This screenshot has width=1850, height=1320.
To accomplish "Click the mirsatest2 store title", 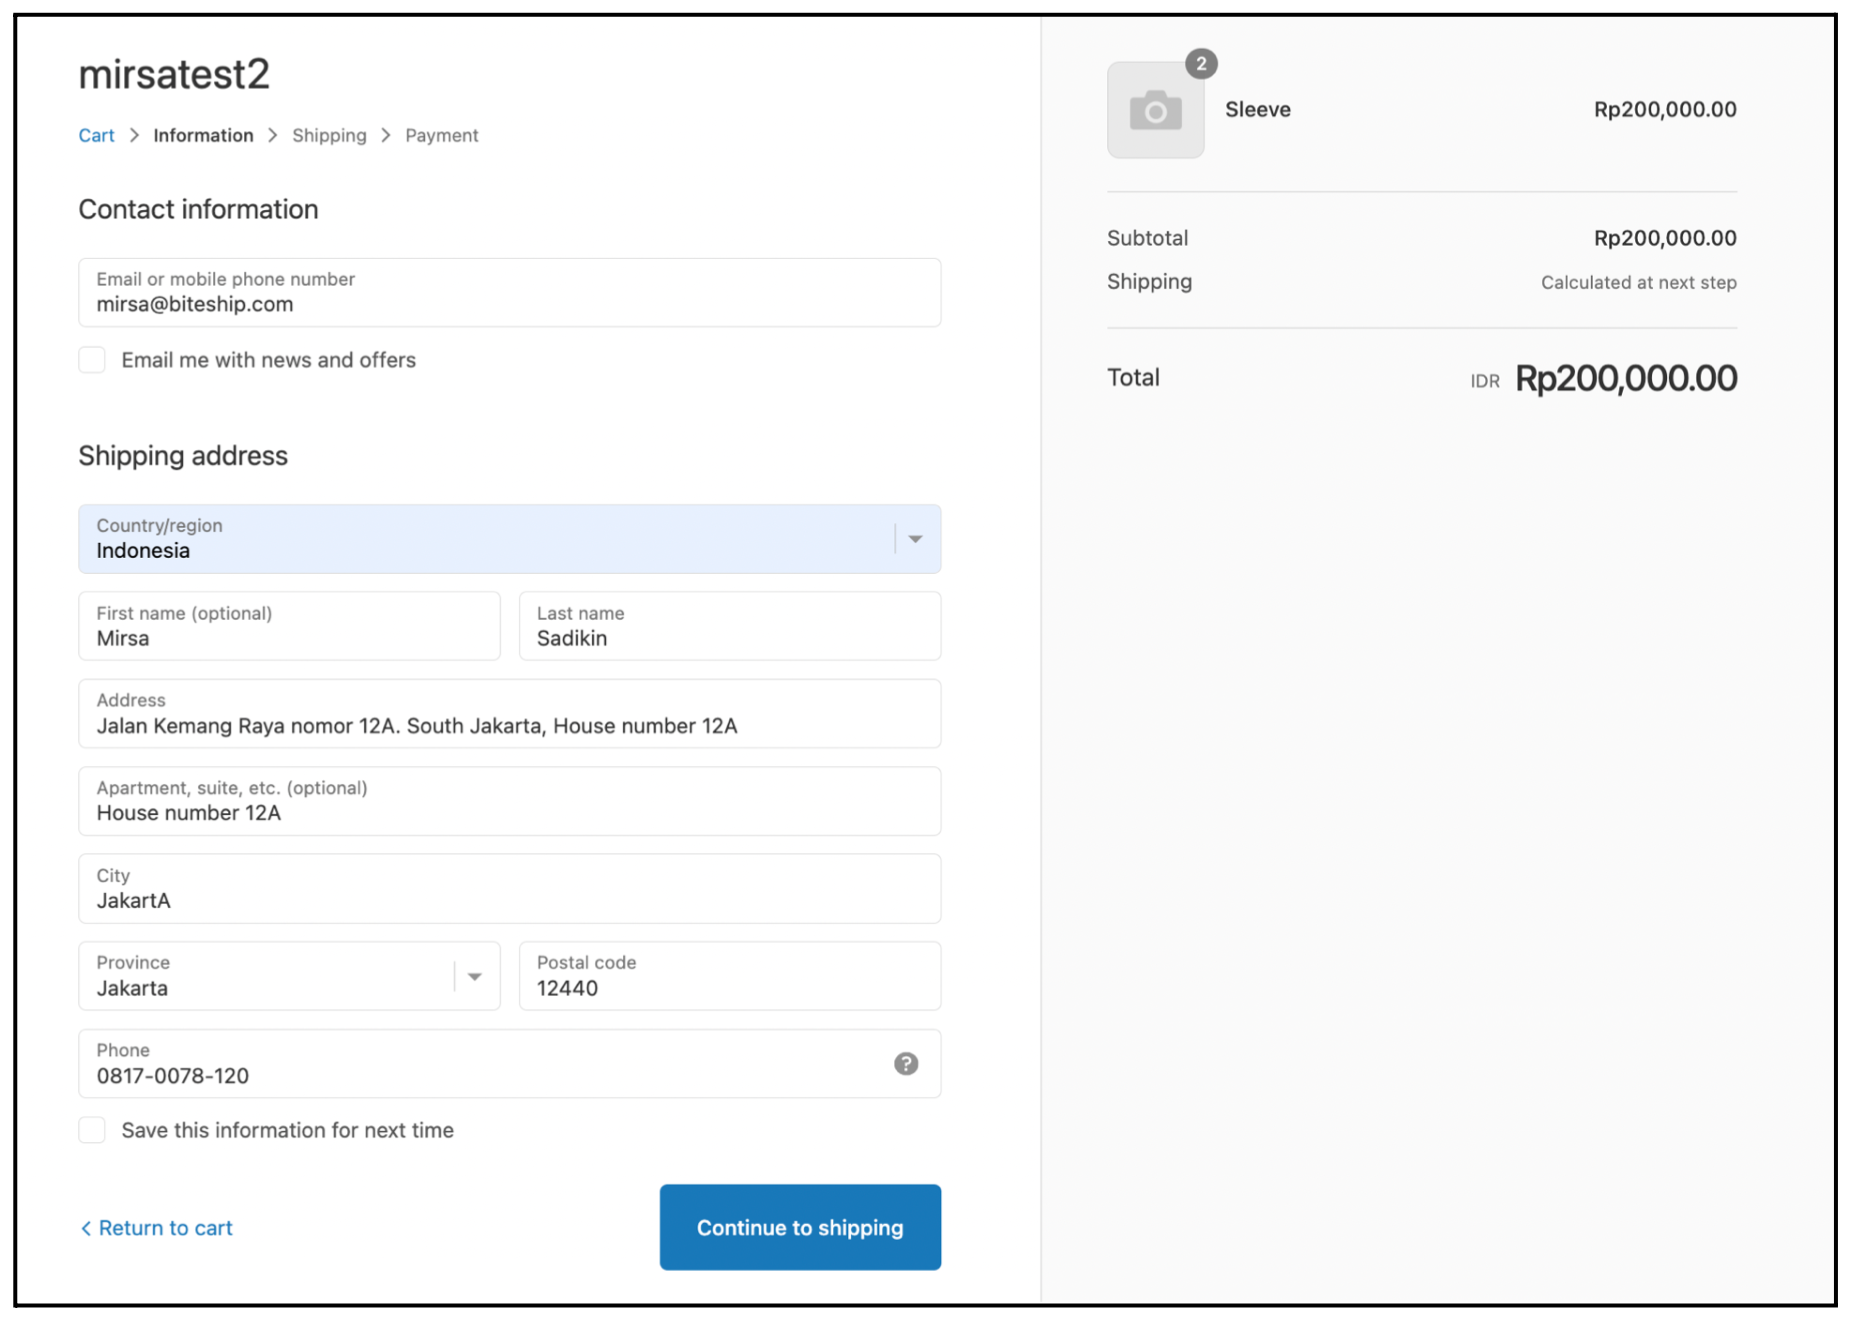I will (x=174, y=74).
